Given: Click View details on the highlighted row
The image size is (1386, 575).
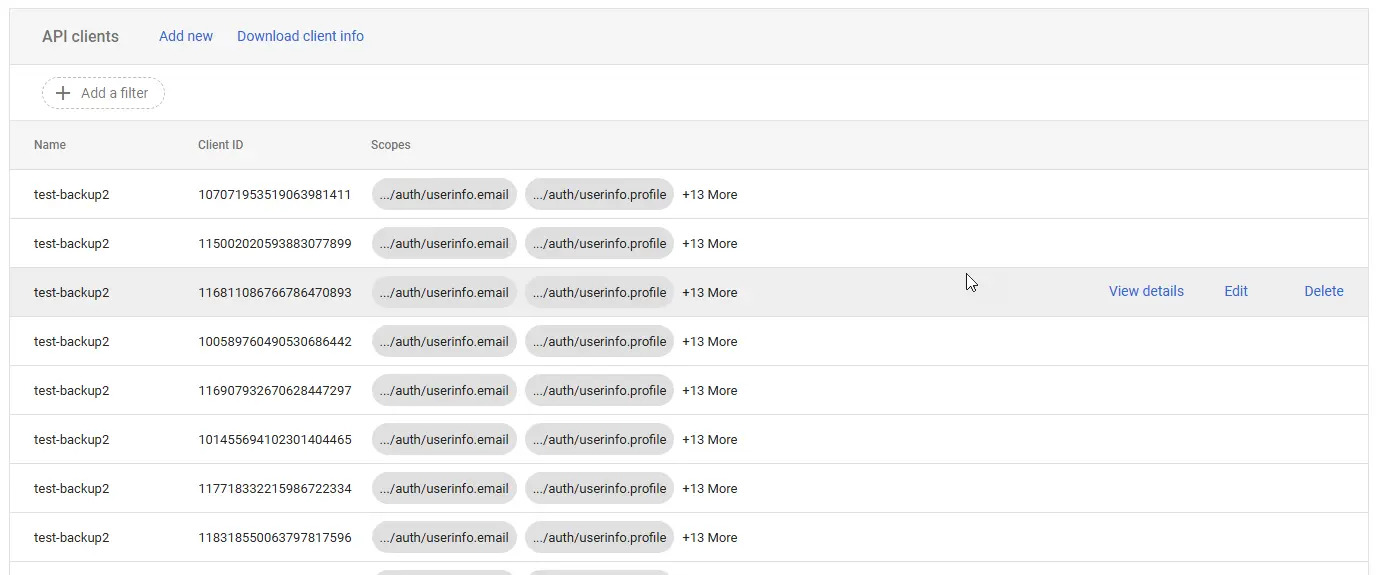Looking at the screenshot, I should pos(1146,291).
